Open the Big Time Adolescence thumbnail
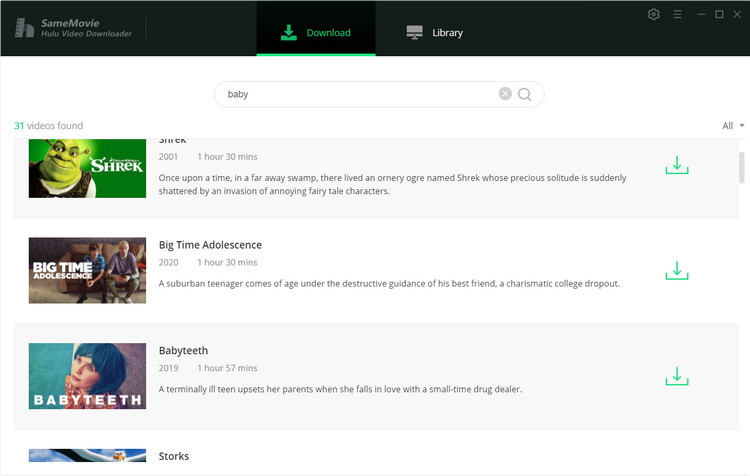Viewport: 750px width, 476px height. pos(87,270)
